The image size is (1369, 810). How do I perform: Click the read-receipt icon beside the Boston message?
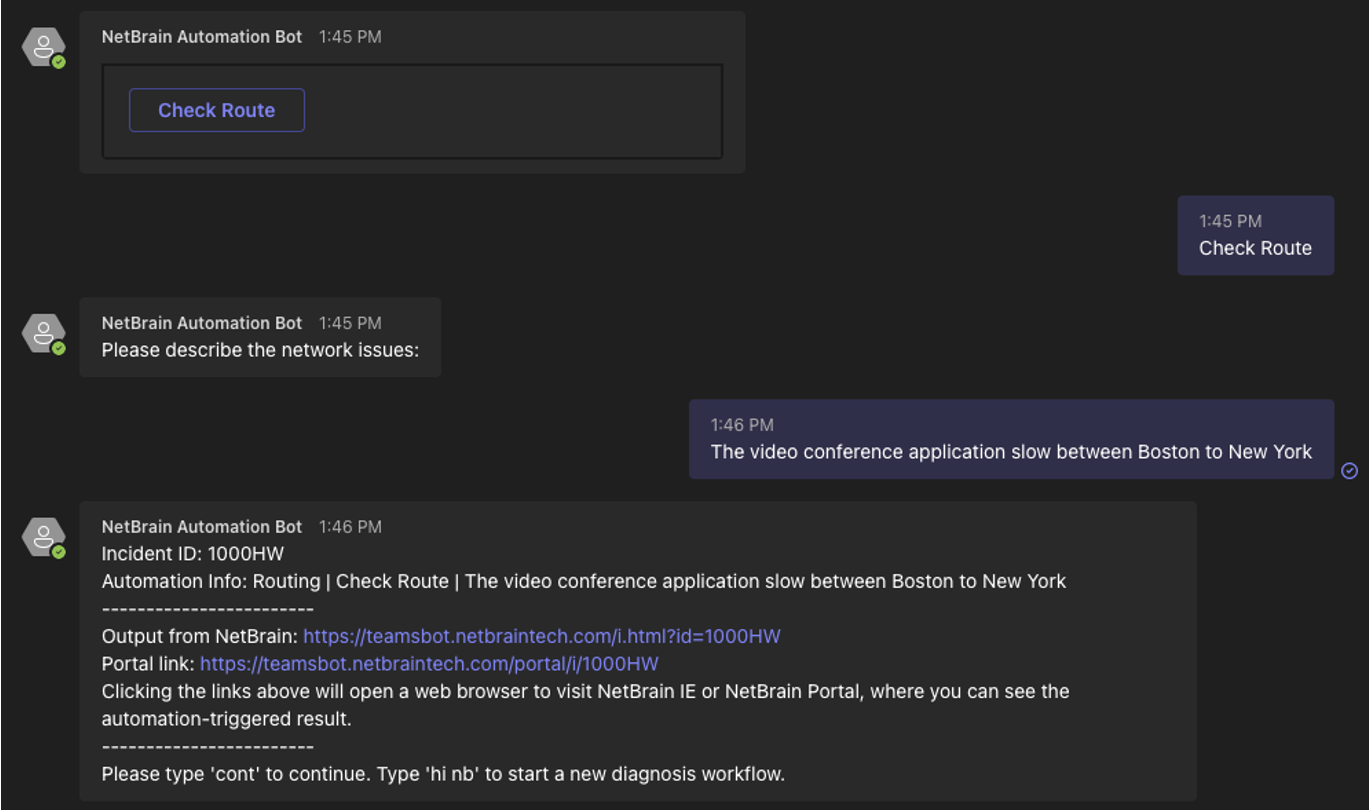[1350, 471]
